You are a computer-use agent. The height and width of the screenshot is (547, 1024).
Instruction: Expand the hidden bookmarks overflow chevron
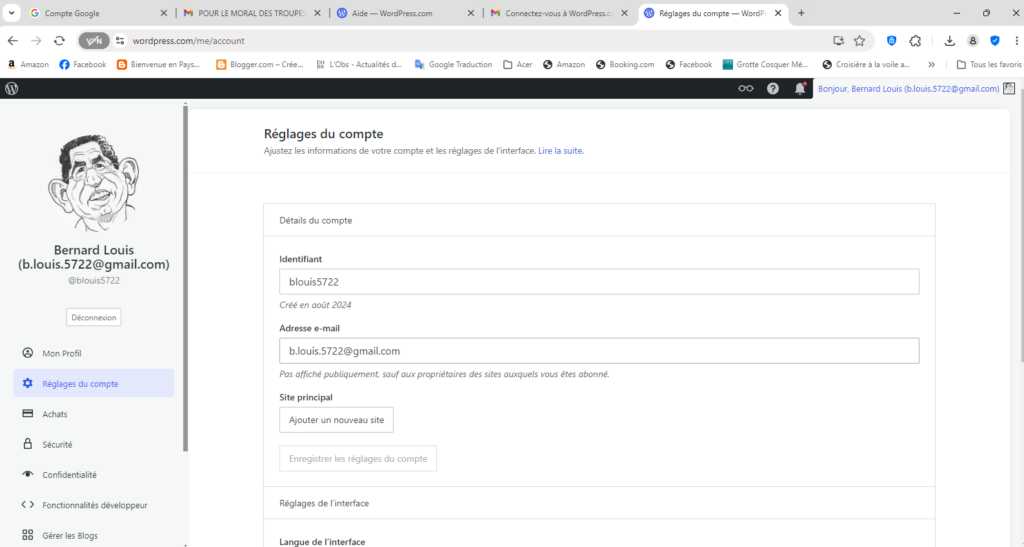click(932, 64)
